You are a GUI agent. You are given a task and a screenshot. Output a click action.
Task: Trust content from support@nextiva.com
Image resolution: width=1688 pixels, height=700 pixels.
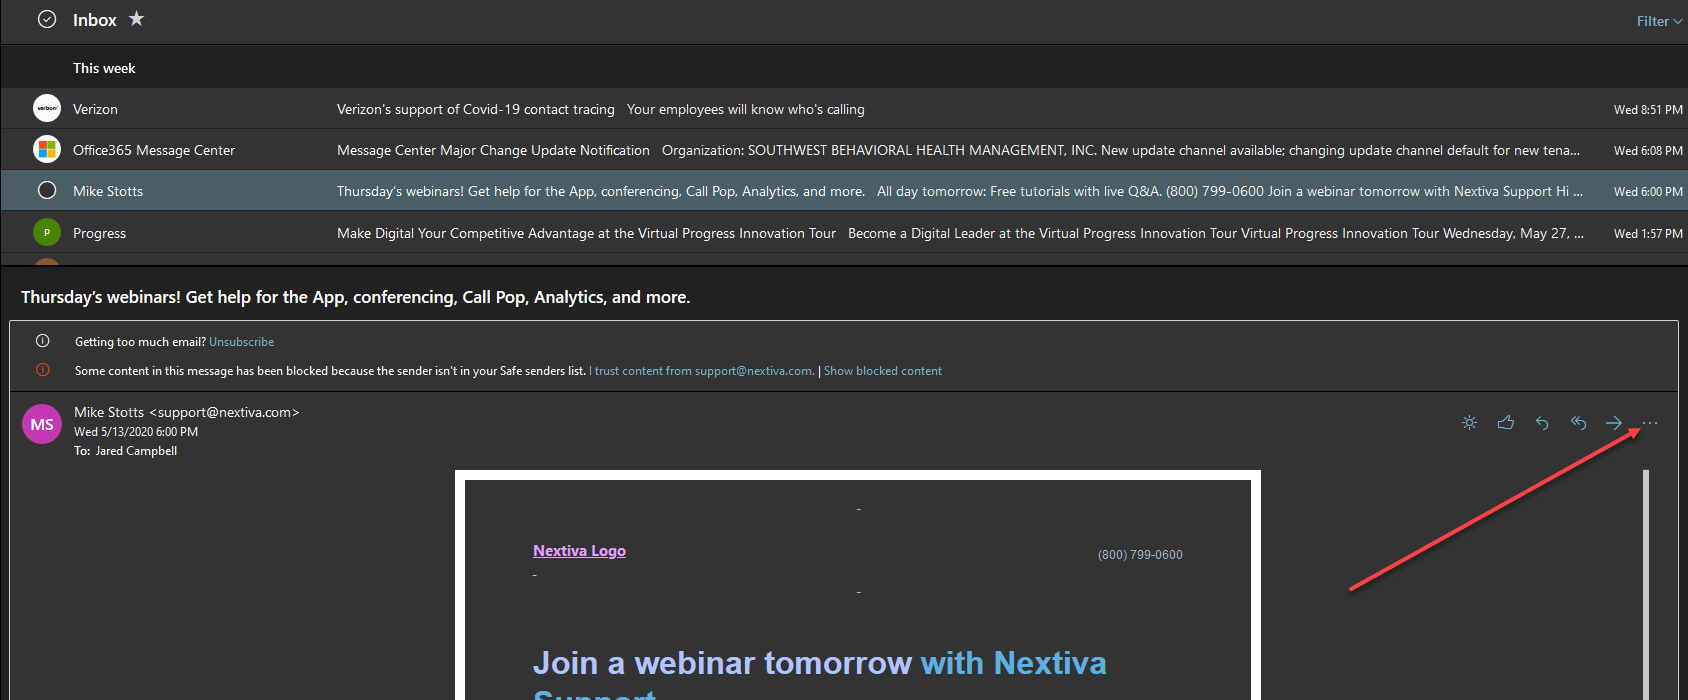pos(703,371)
